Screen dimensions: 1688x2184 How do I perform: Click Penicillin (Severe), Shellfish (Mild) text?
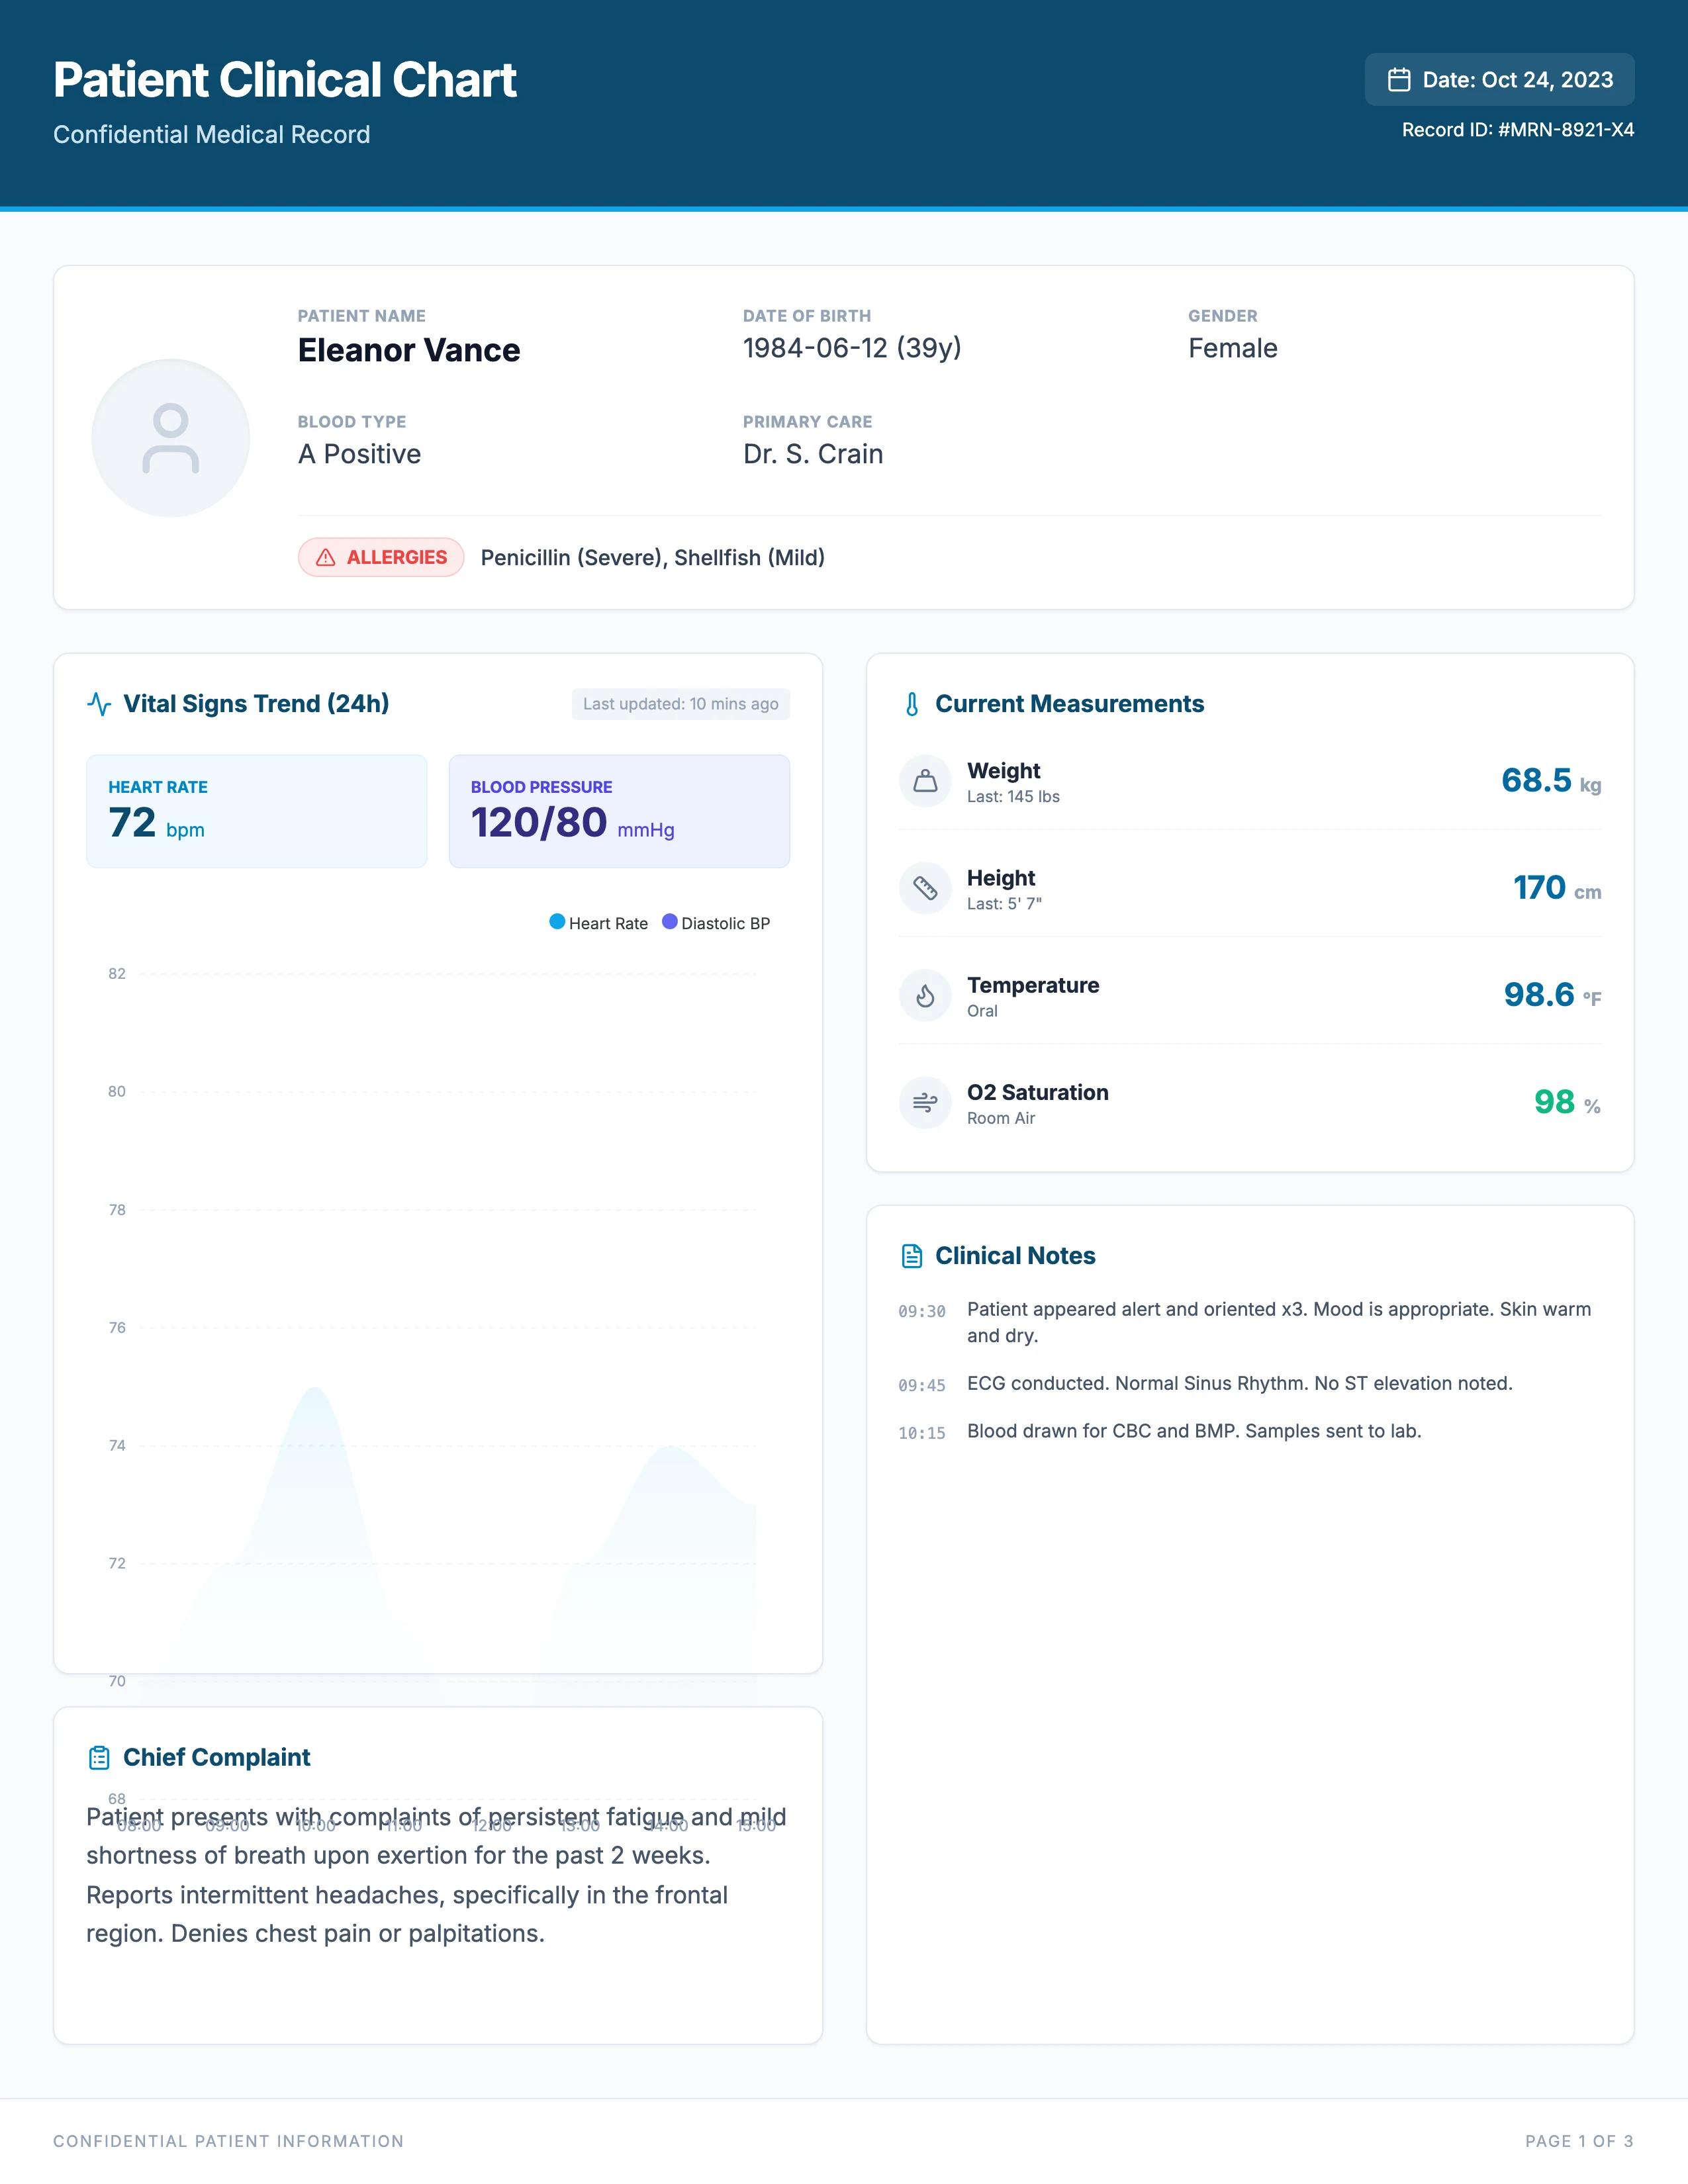tap(653, 558)
